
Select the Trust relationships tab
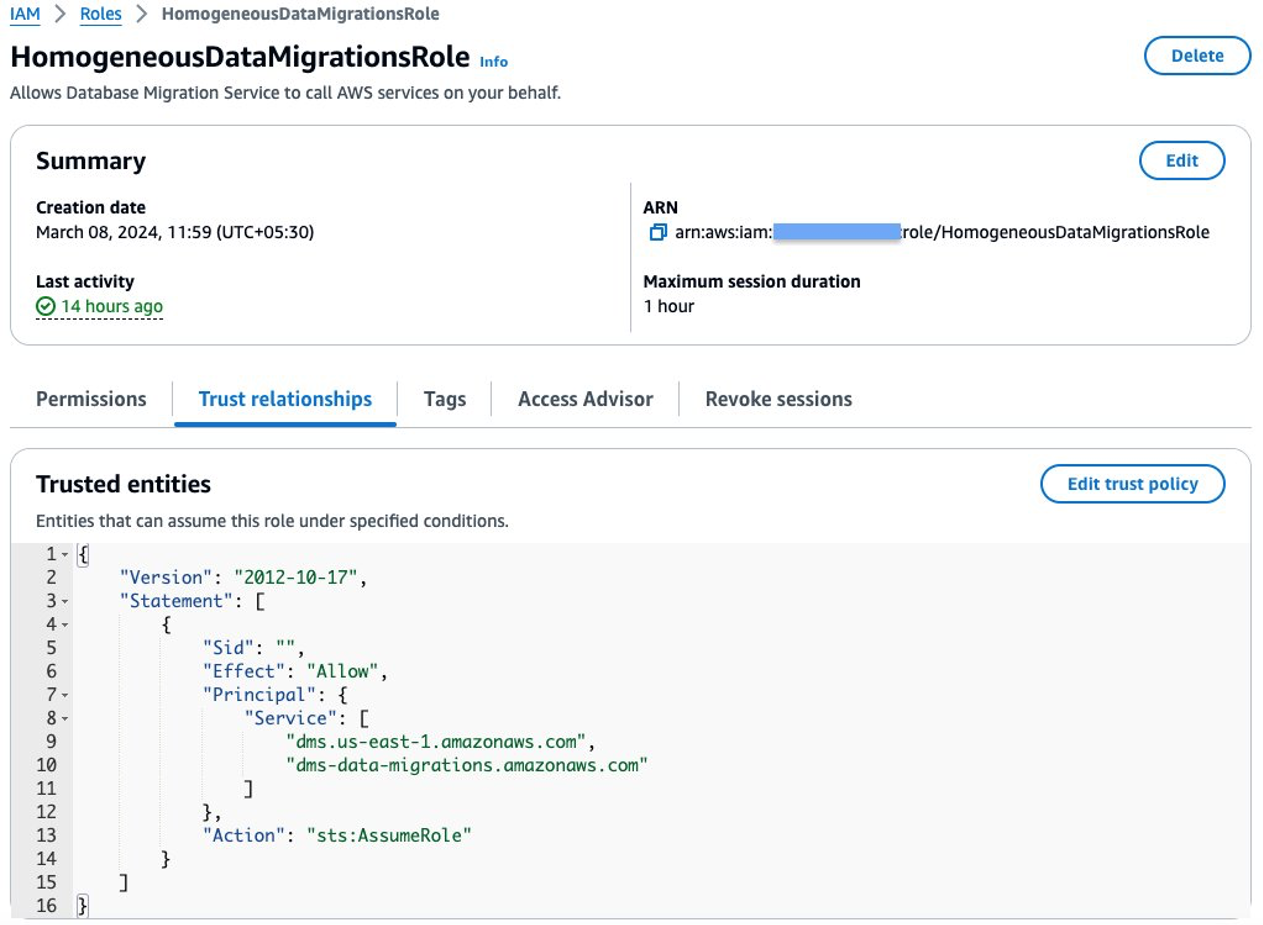click(x=285, y=399)
